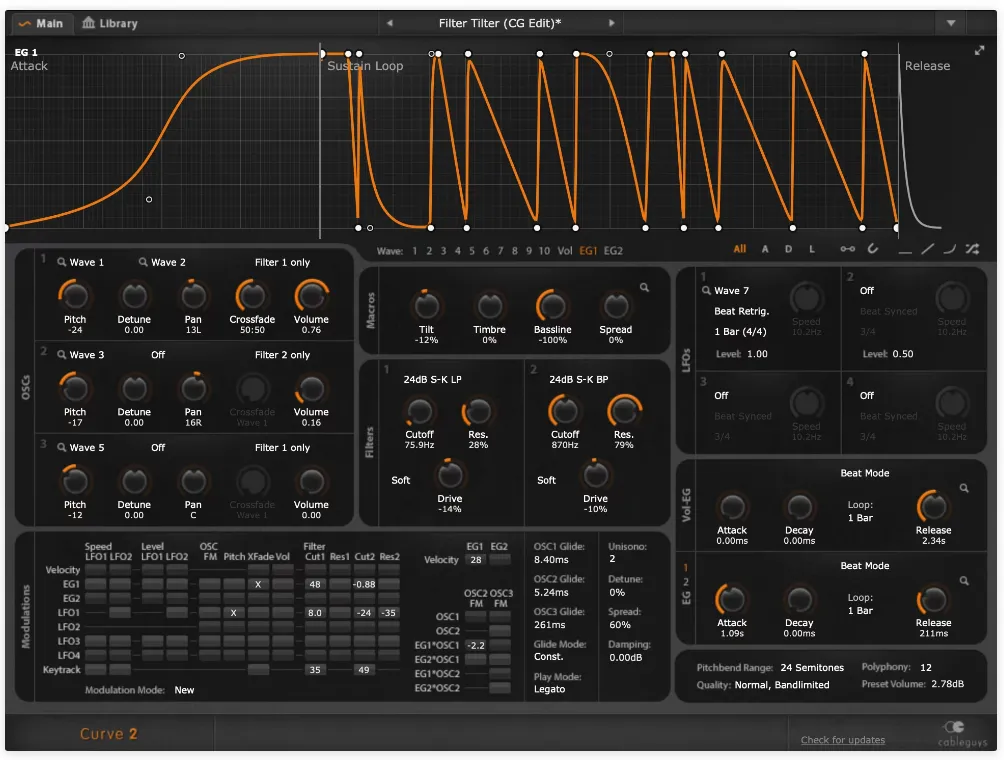This screenshot has width=1004, height=760.
Task: Switch to the Main tab
Action: pyautogui.click(x=42, y=23)
